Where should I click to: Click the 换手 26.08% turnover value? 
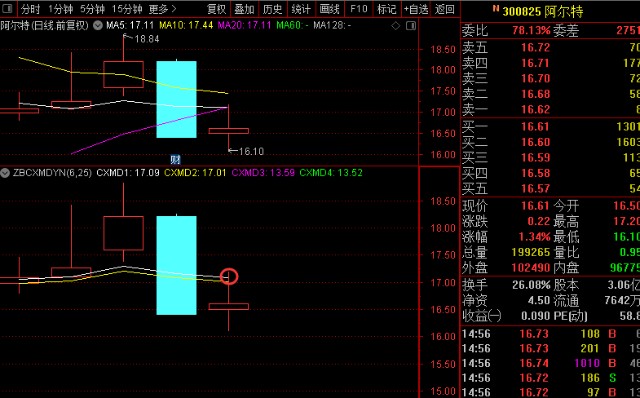(x=531, y=285)
